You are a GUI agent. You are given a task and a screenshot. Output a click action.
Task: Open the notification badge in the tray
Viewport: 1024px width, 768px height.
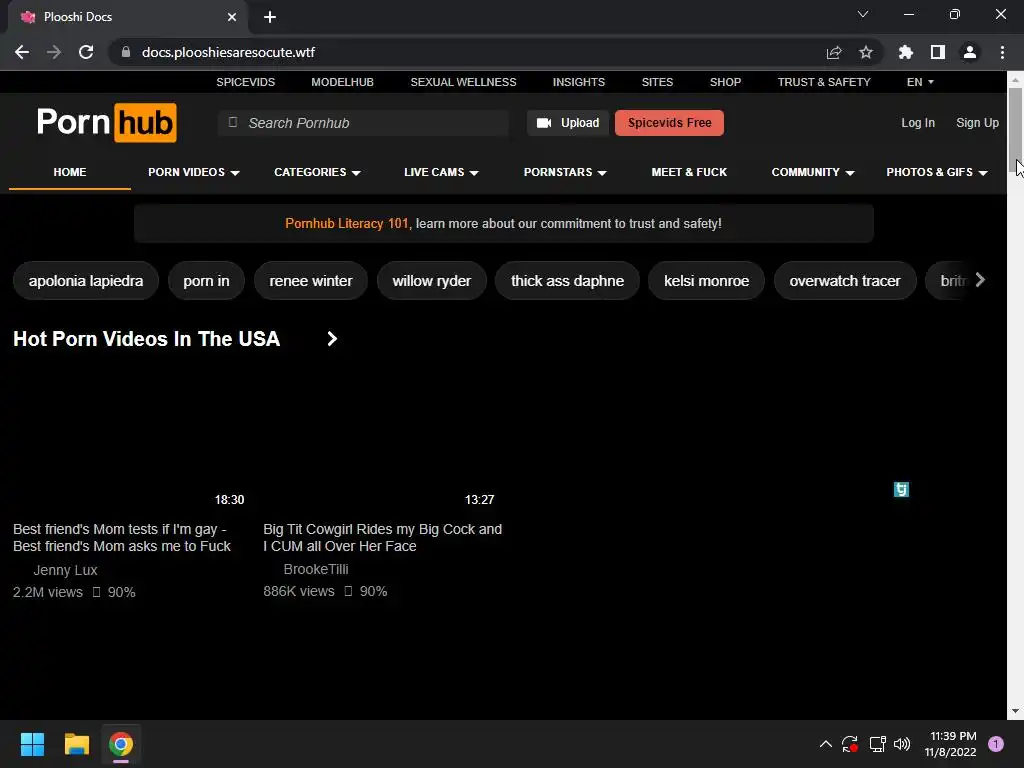click(x=995, y=744)
